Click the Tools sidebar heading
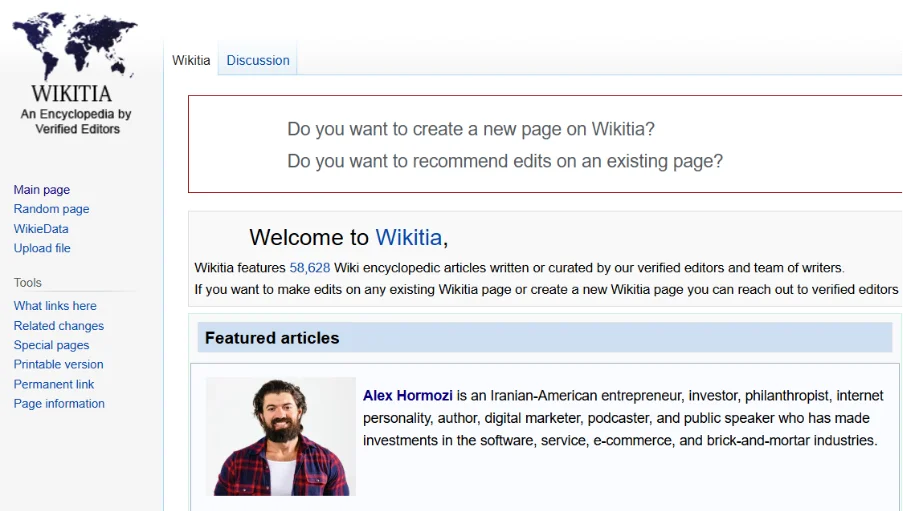This screenshot has height=511, width=903. [x=28, y=283]
